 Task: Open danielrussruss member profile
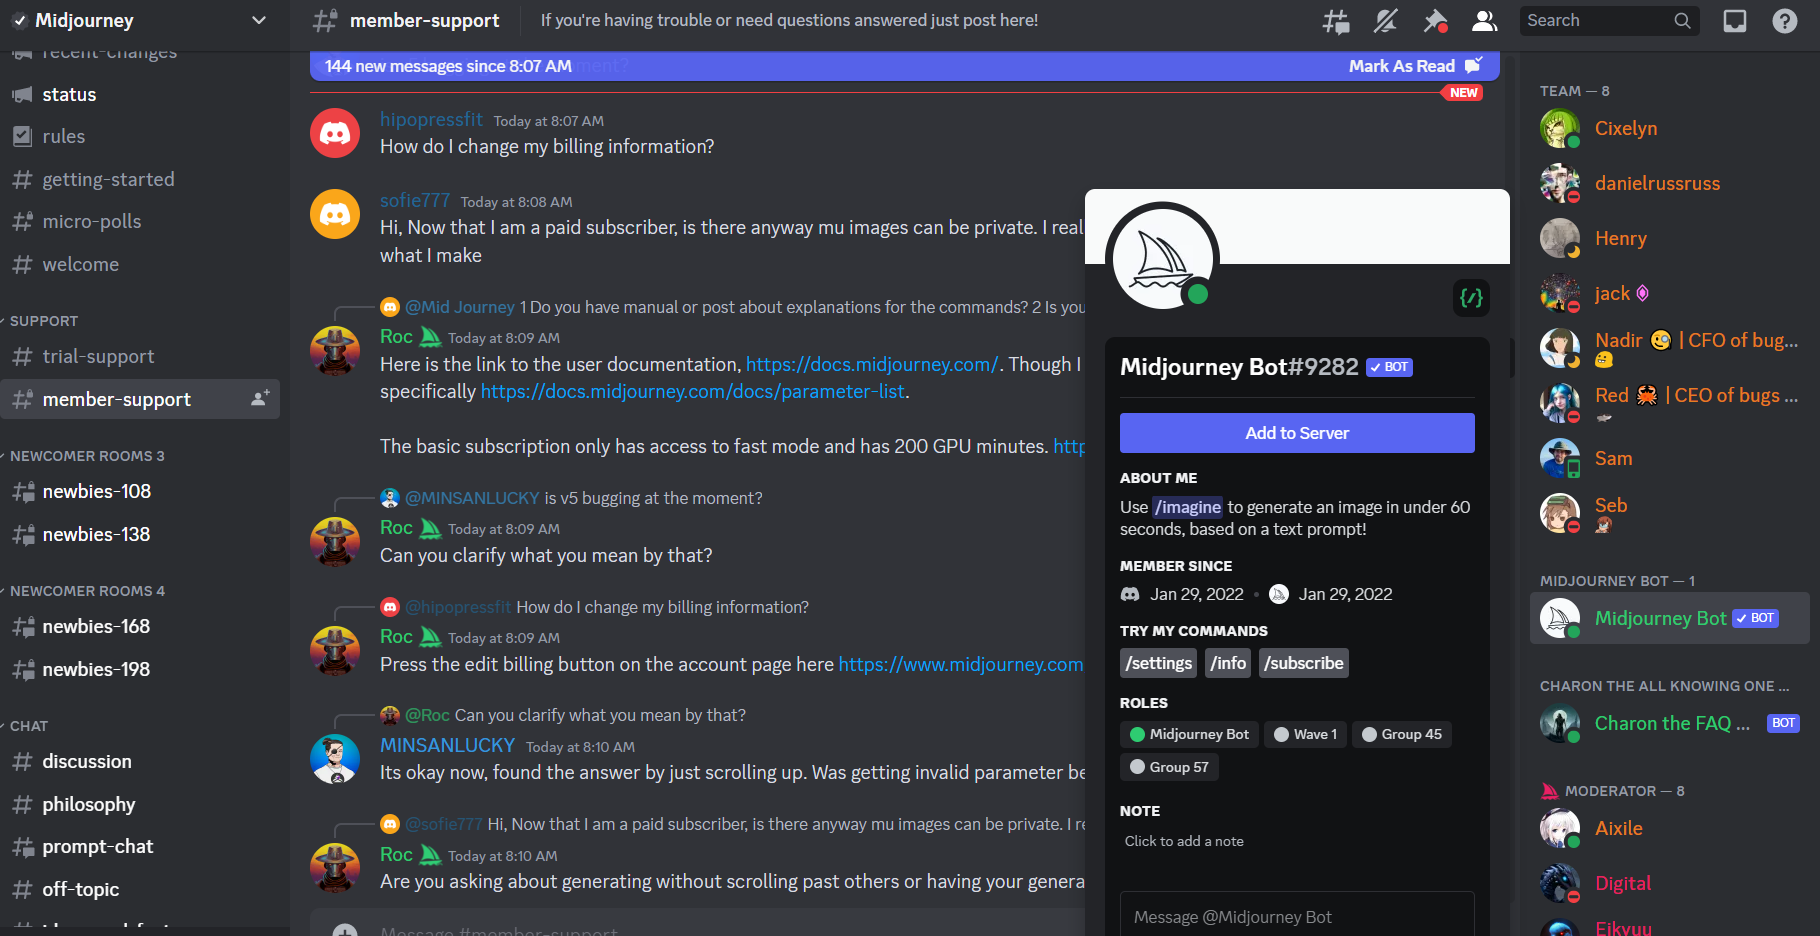[1670, 184]
